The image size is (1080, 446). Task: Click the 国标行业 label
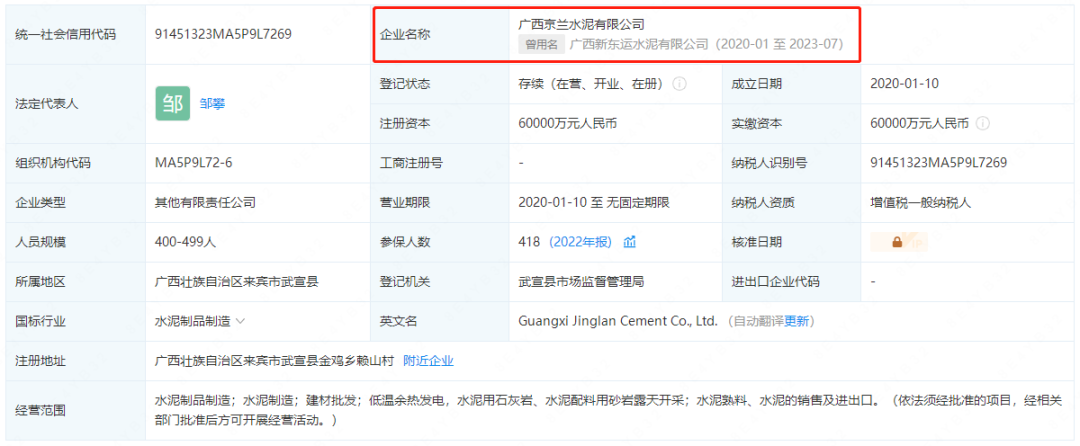click(41, 321)
